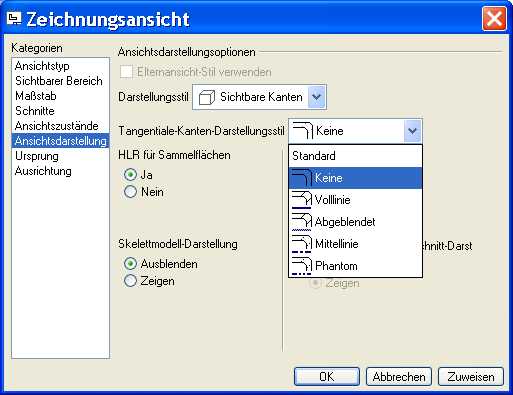Click the Mittellinie line style icon
The width and height of the screenshot is (513, 395).
click(x=302, y=244)
